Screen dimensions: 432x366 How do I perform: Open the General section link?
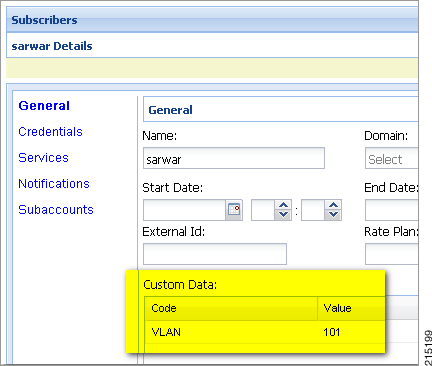[x=44, y=106]
